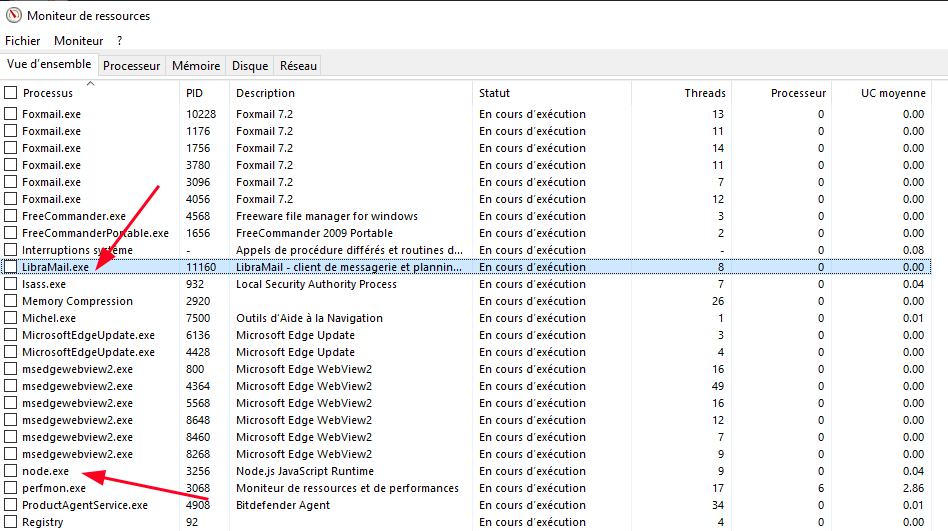Sort by the UC moyenne column header
The width and height of the screenshot is (948, 531).
893,93
